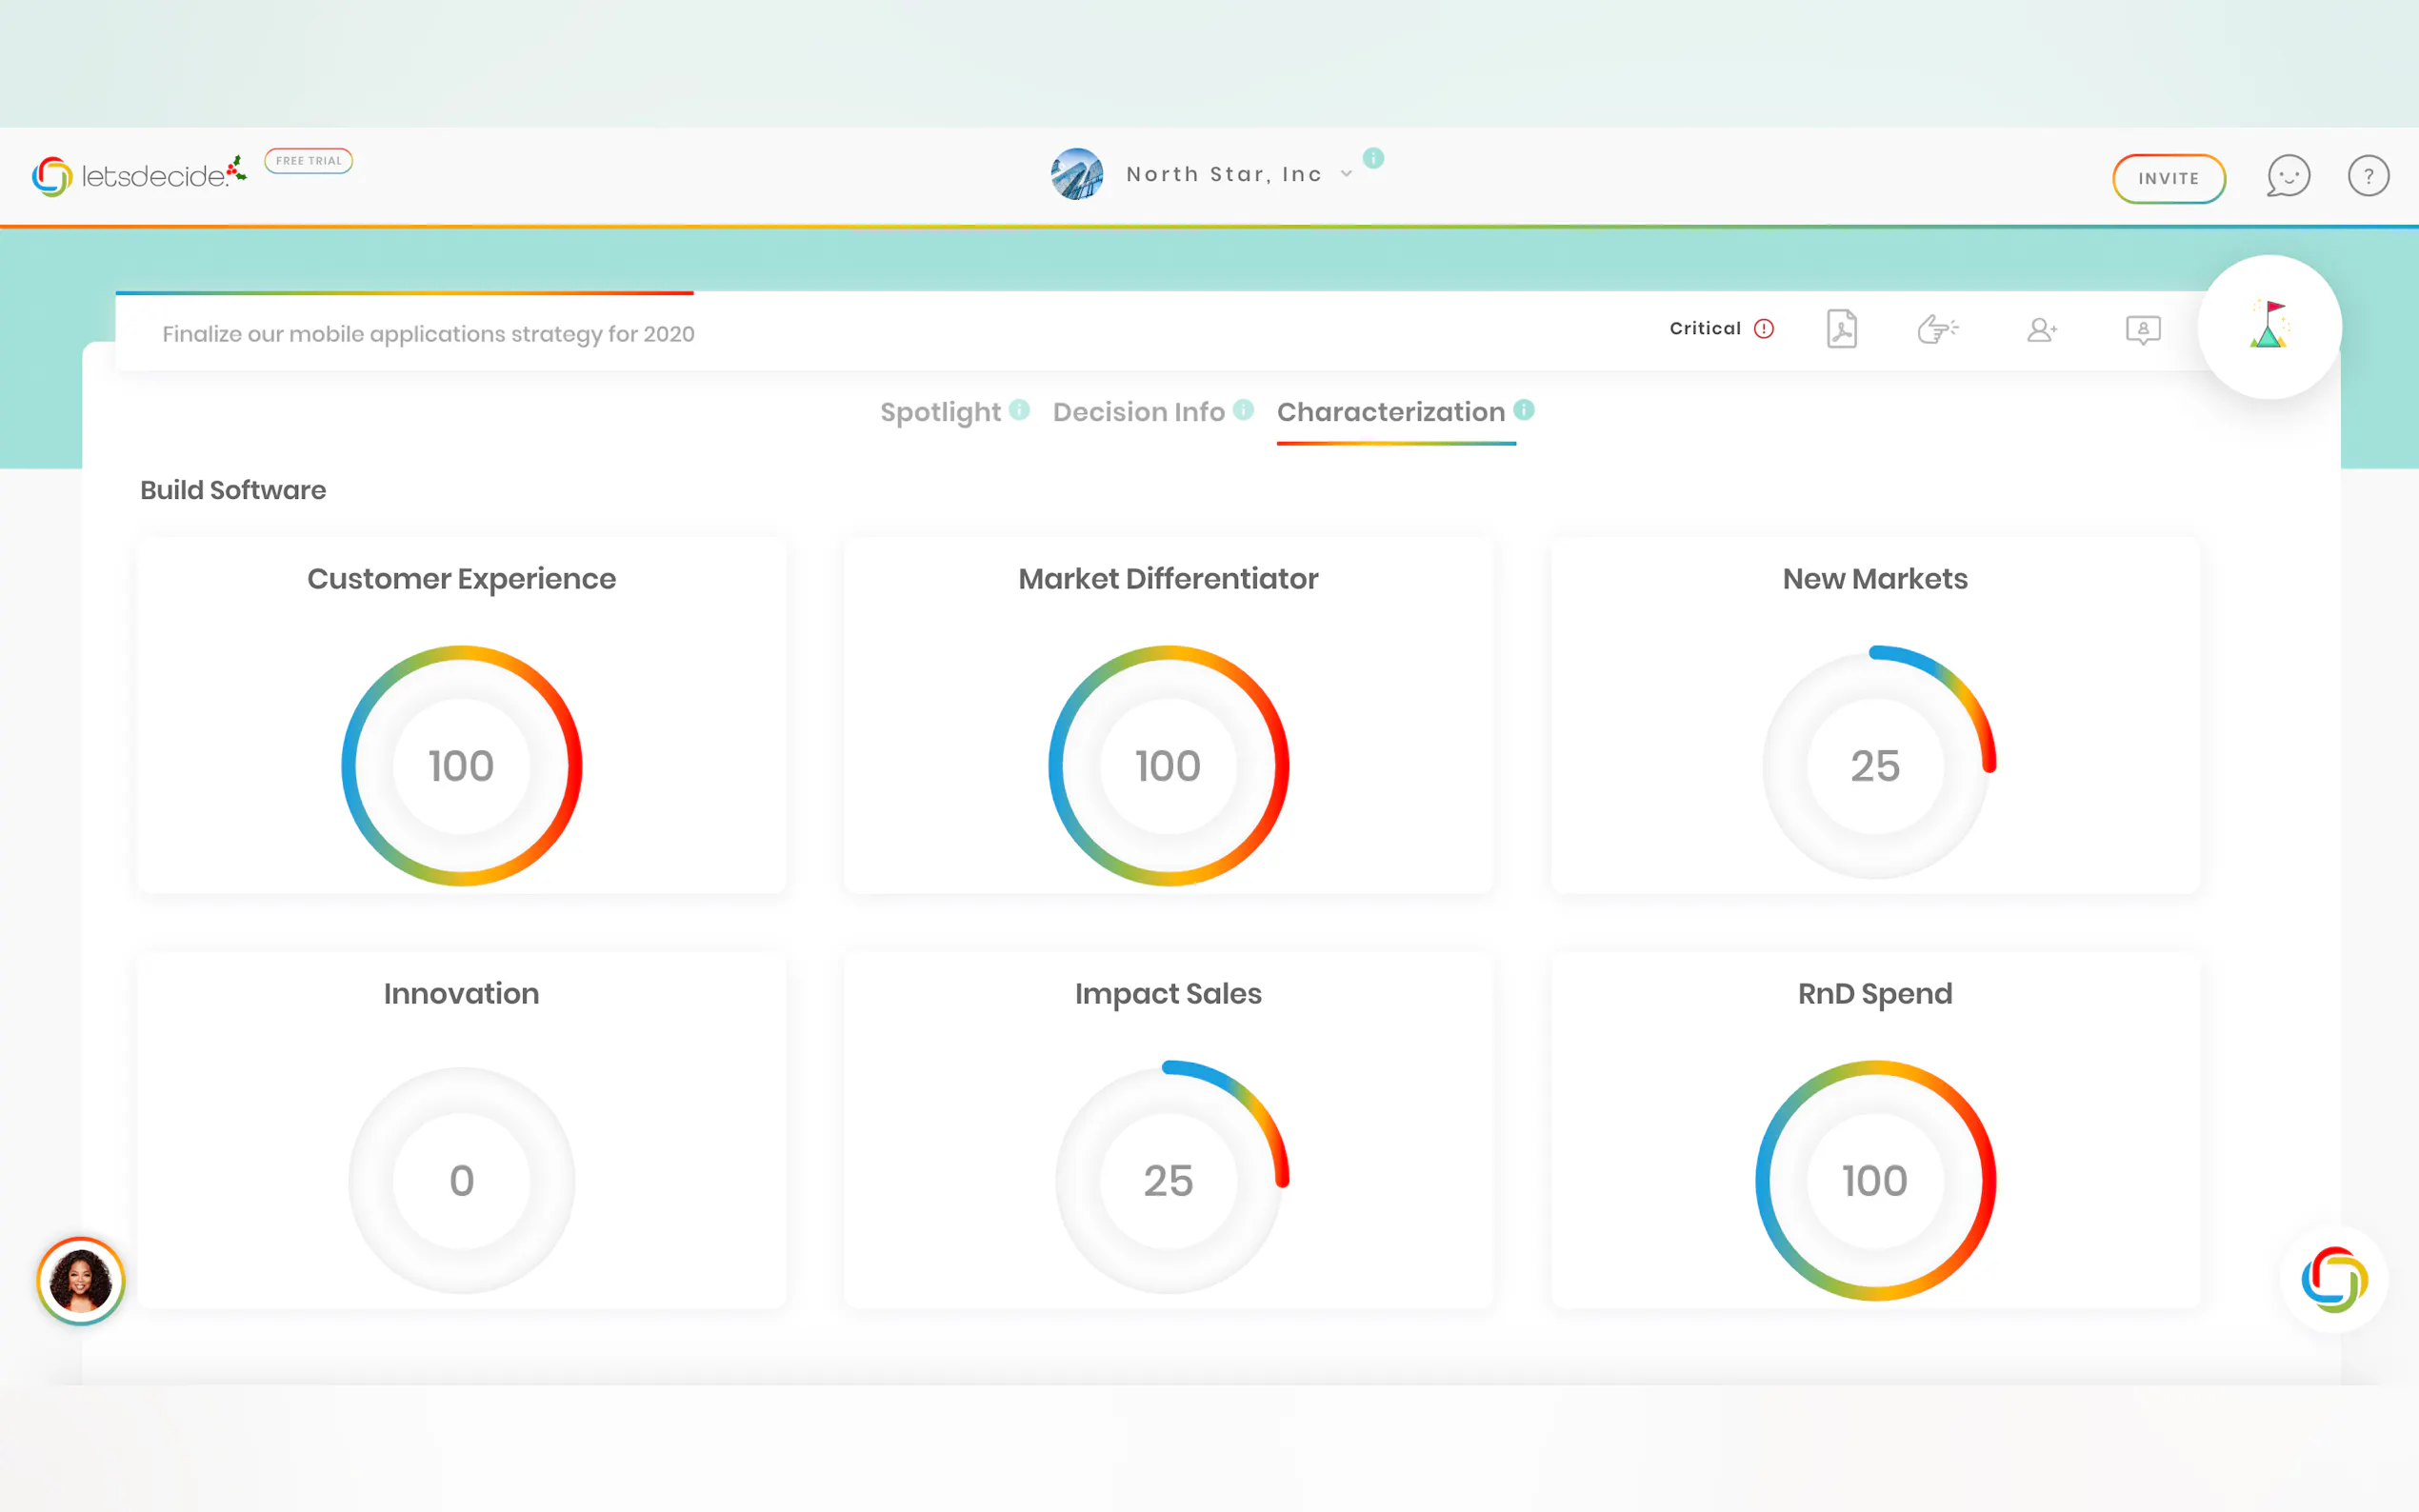This screenshot has width=2419, height=1512.
Task: Click the FREE TRIAL badge
Action: [x=308, y=161]
